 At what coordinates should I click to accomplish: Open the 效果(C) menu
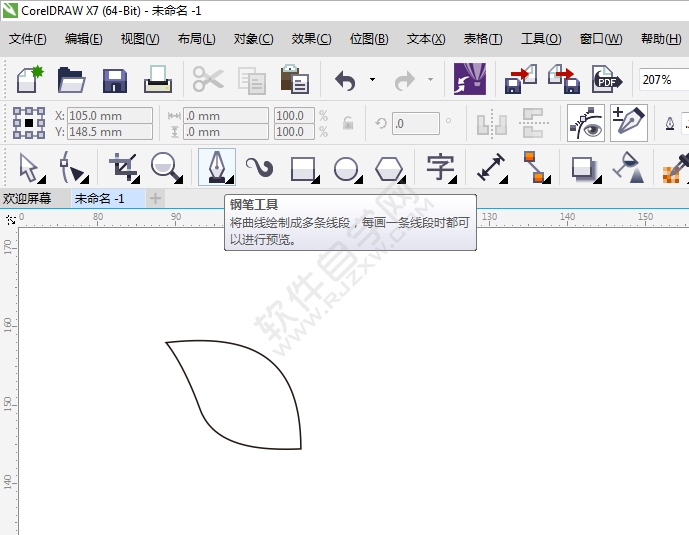pyautogui.click(x=311, y=39)
